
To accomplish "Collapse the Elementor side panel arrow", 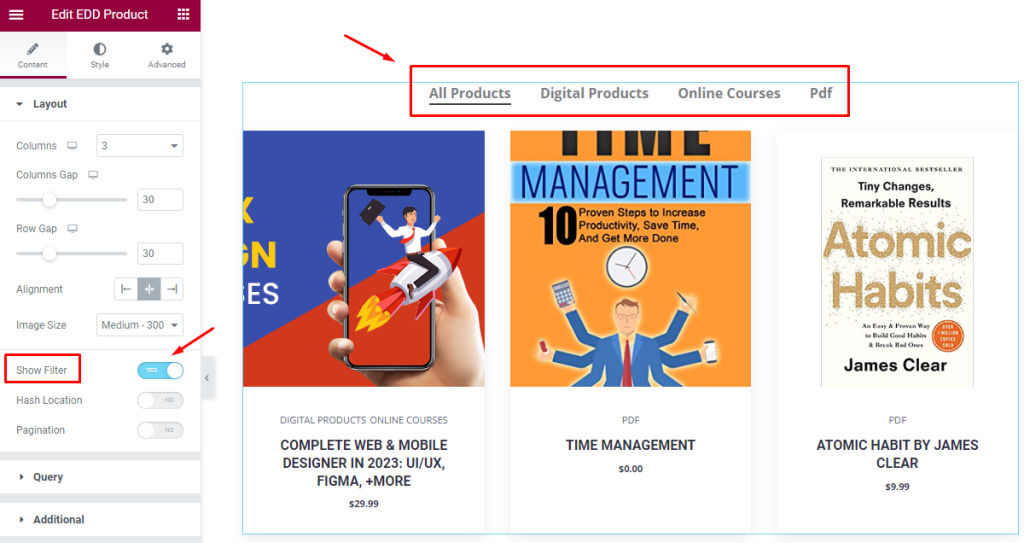I will [x=207, y=378].
